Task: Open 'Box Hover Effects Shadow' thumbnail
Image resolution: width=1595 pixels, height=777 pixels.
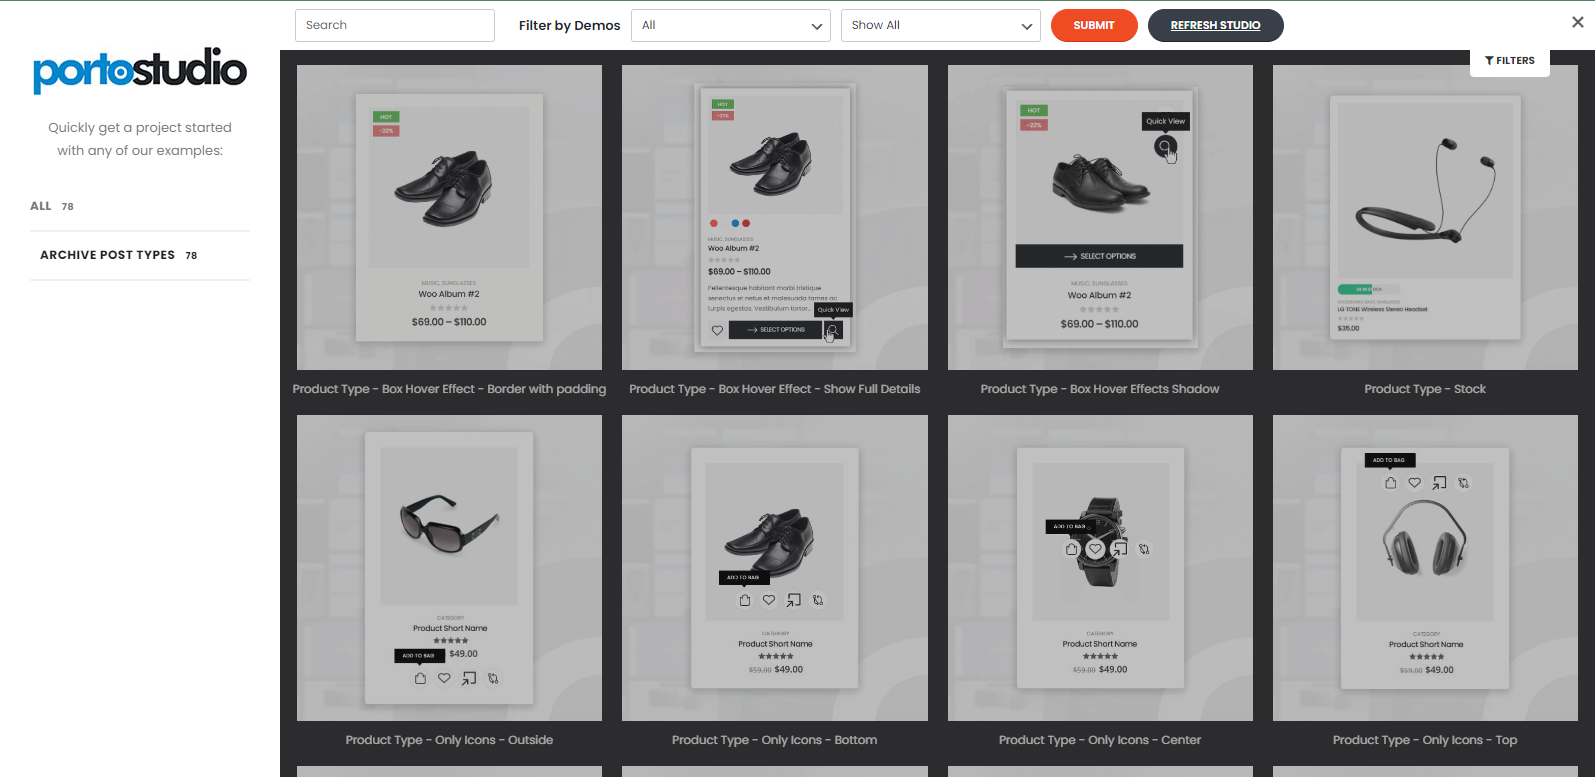Action: tap(1100, 217)
